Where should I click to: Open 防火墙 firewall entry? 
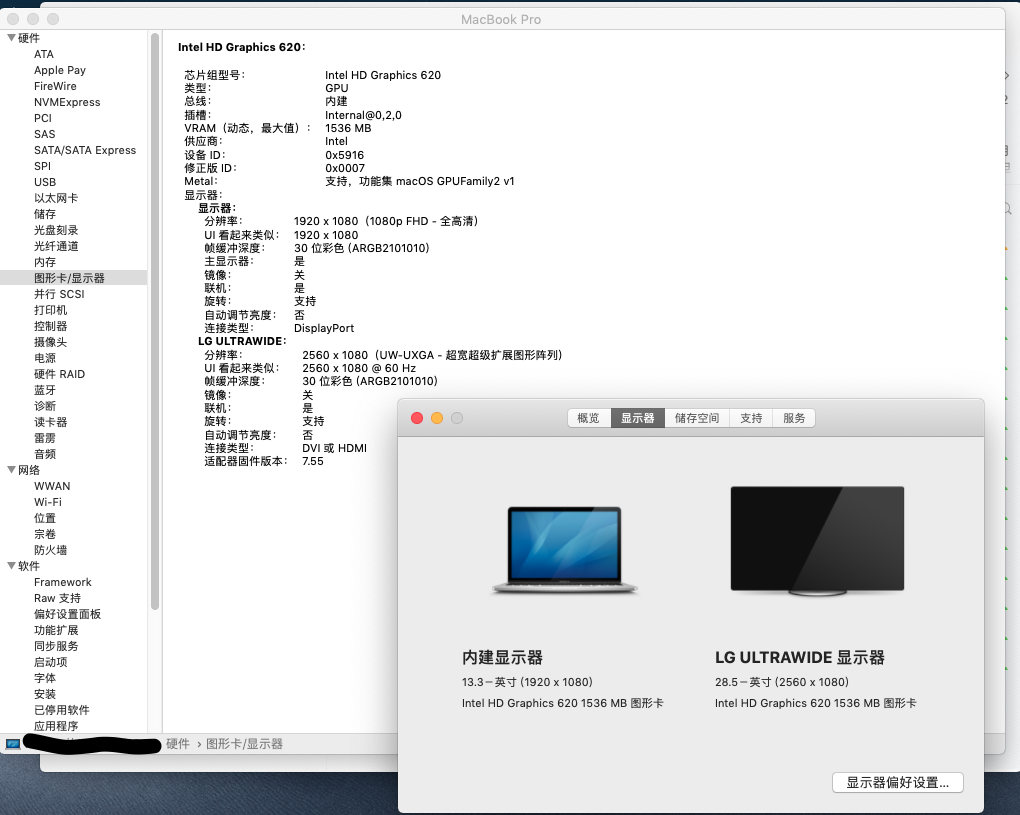50,550
